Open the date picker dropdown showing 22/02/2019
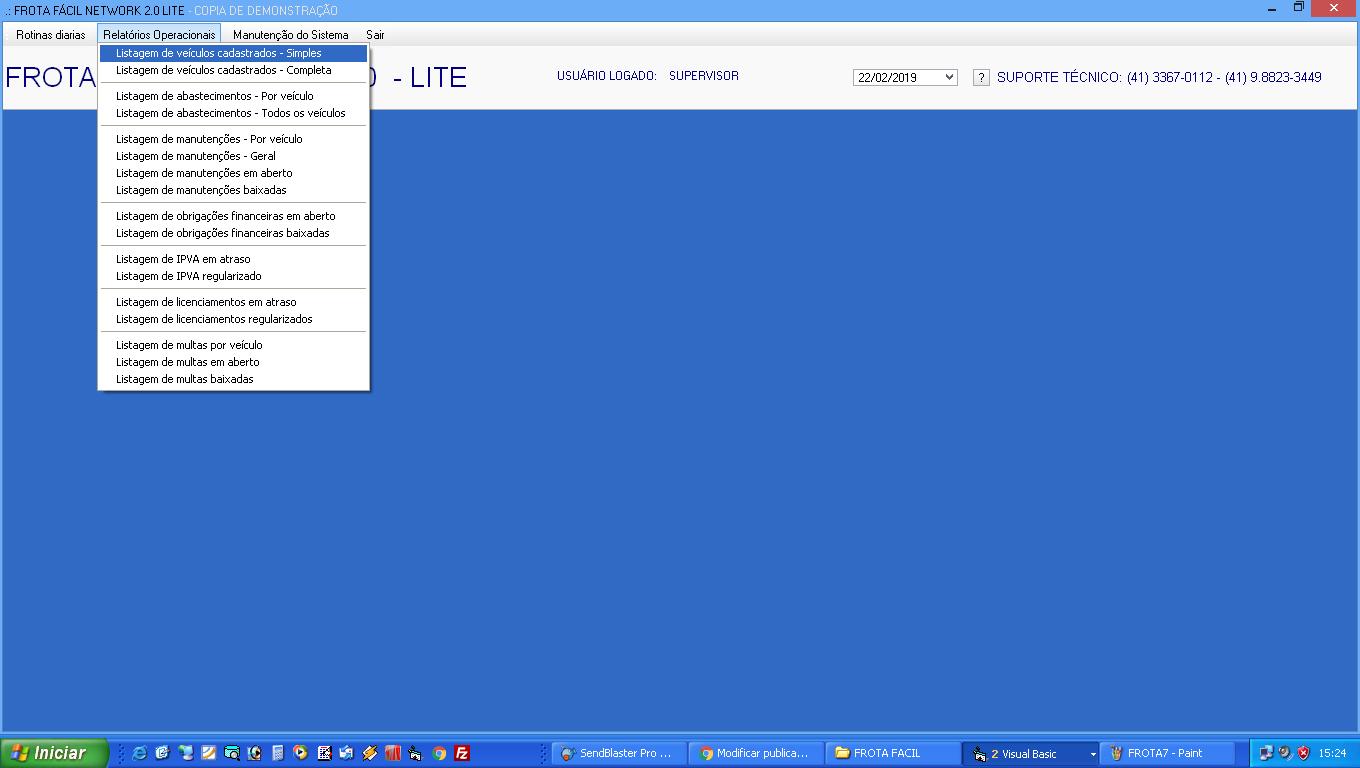 [948, 77]
